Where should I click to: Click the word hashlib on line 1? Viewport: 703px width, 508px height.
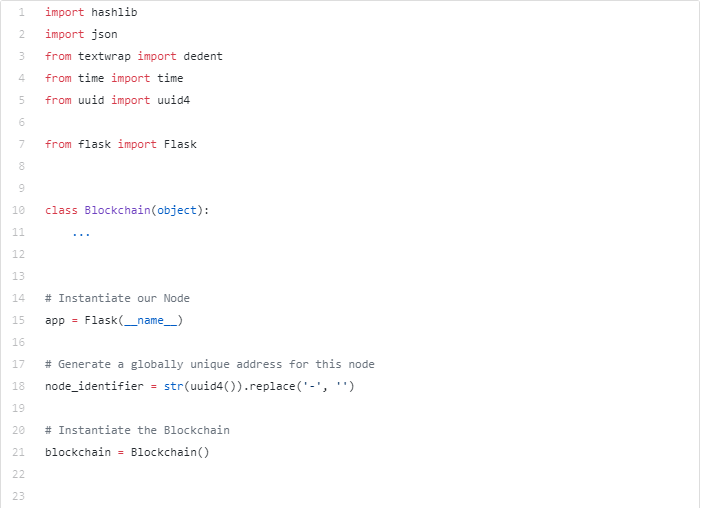[114, 12]
